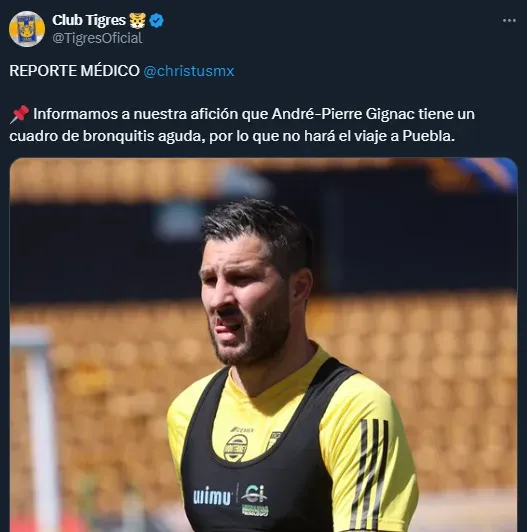Click the three black stripes on the sleeve
The height and width of the screenshot is (532, 527).
point(369,472)
